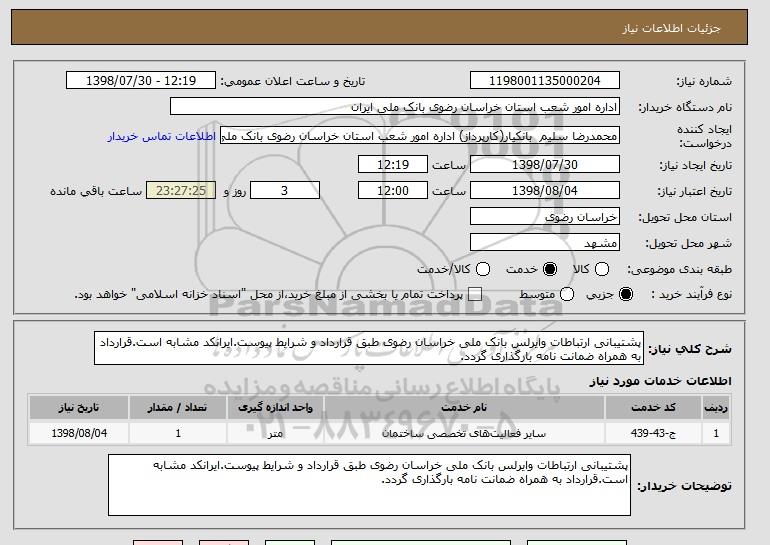Click the شماره نیاز field 1198001135000204

coord(545,81)
